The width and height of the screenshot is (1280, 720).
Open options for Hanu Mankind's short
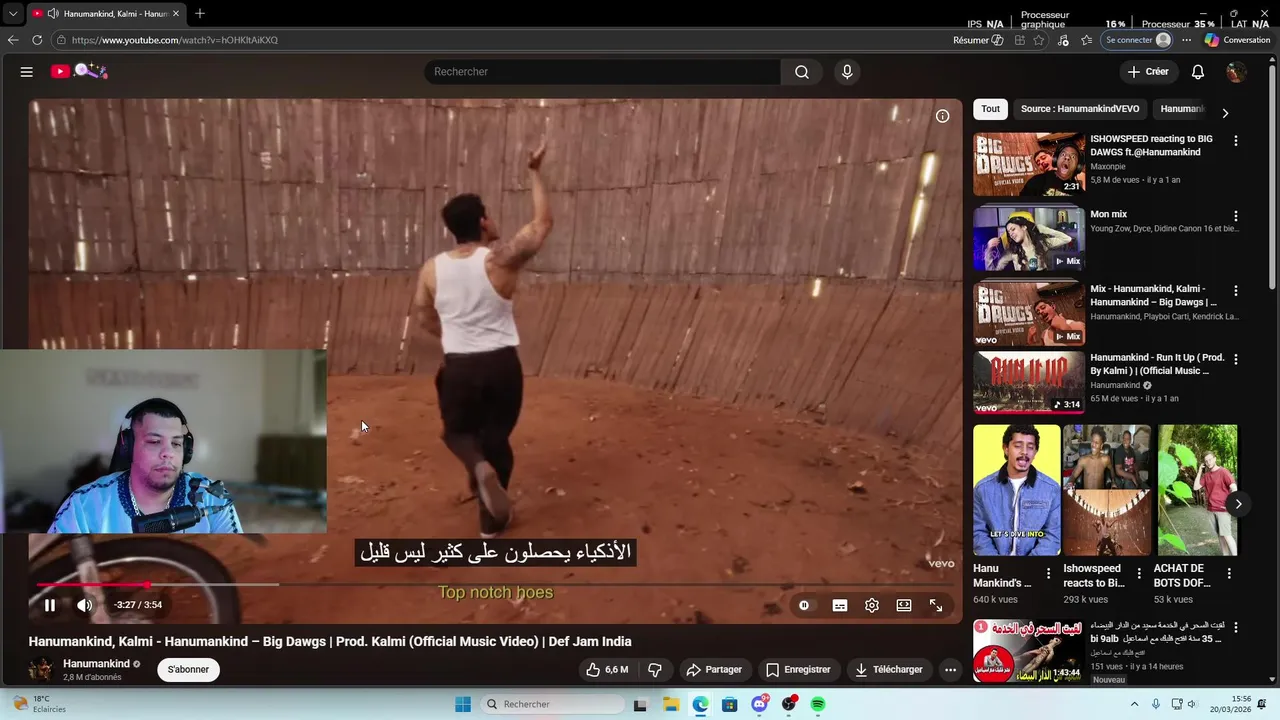pos(1048,573)
